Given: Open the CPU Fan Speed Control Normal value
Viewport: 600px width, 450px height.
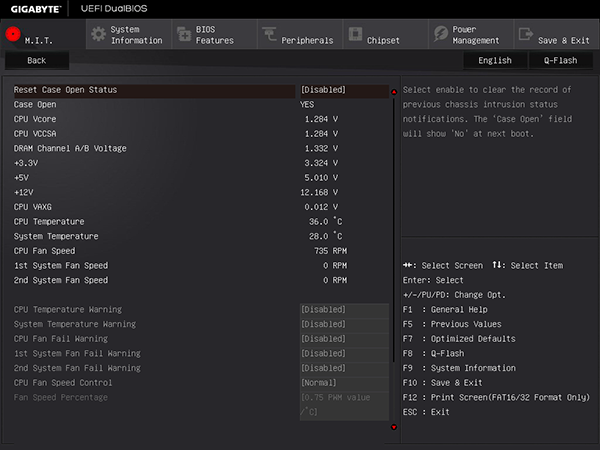Looking at the screenshot, I should 344,383.
